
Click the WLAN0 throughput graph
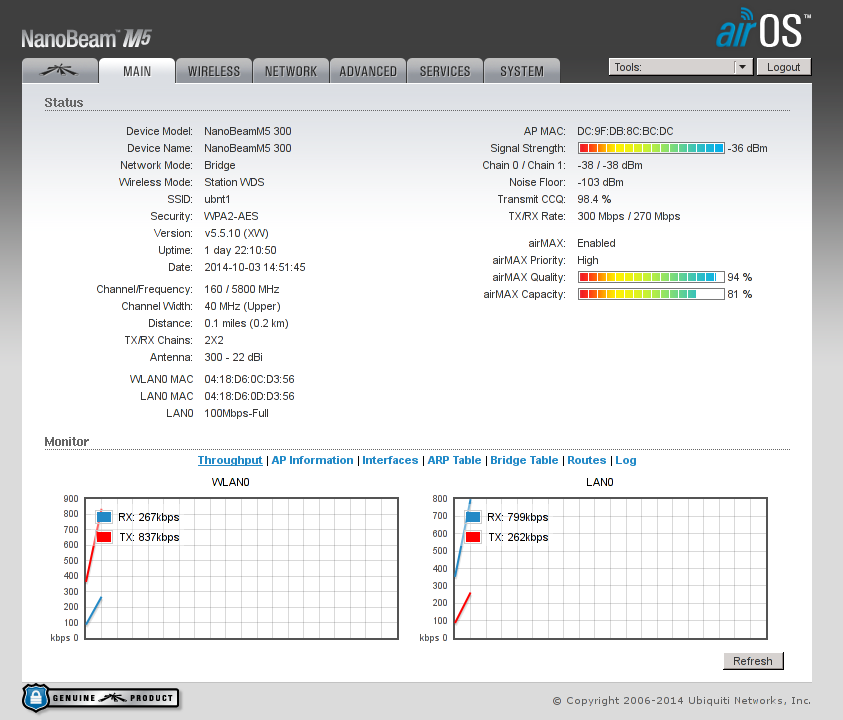click(241, 568)
